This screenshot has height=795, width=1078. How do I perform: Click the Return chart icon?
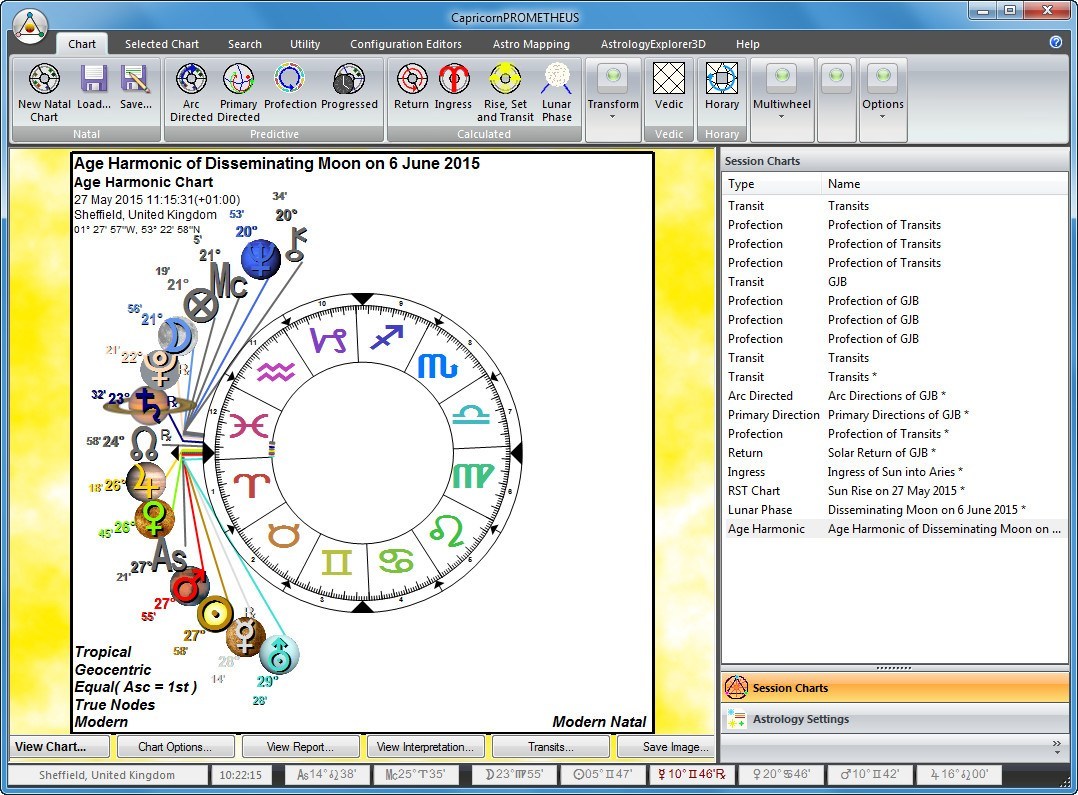coord(412,78)
